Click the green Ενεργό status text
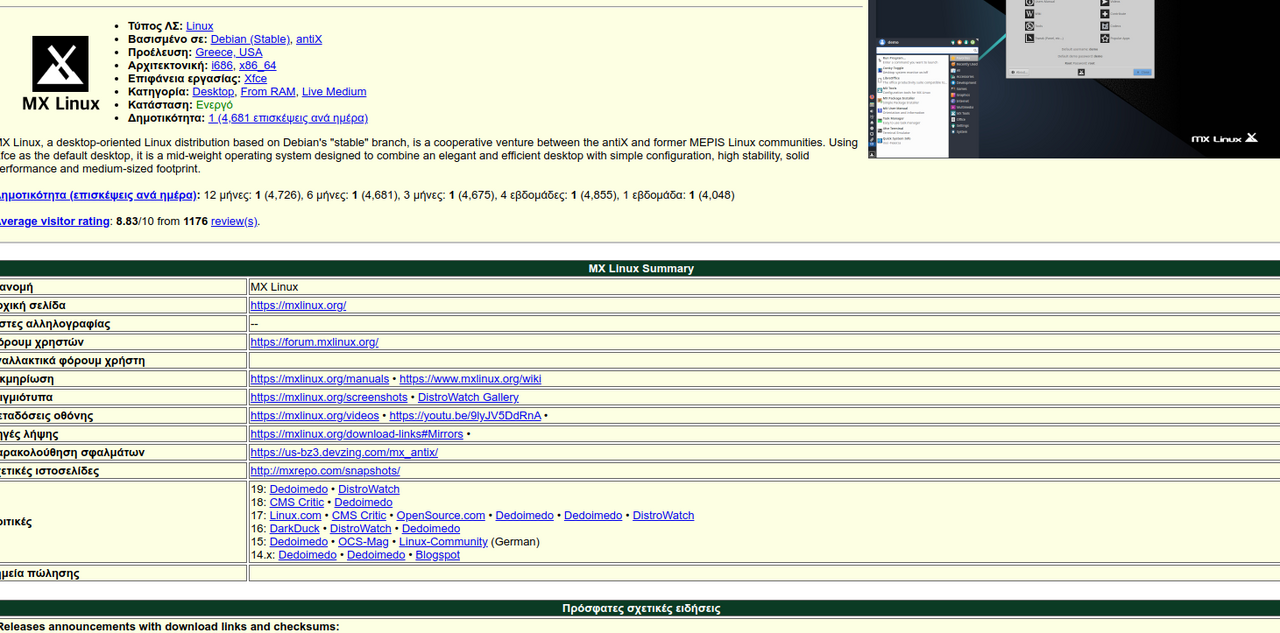 coord(214,104)
